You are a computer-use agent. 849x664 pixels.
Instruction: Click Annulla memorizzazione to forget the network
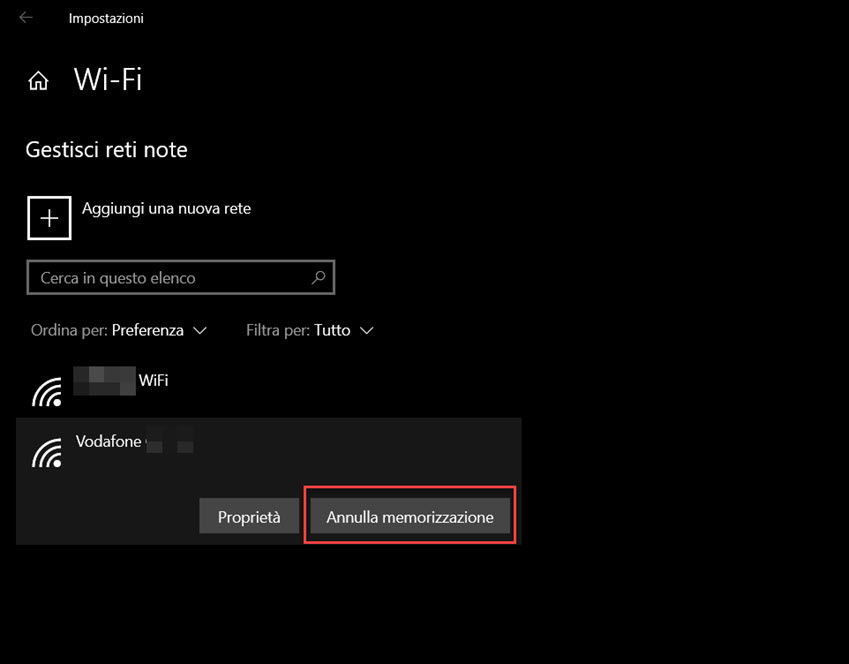tap(409, 516)
